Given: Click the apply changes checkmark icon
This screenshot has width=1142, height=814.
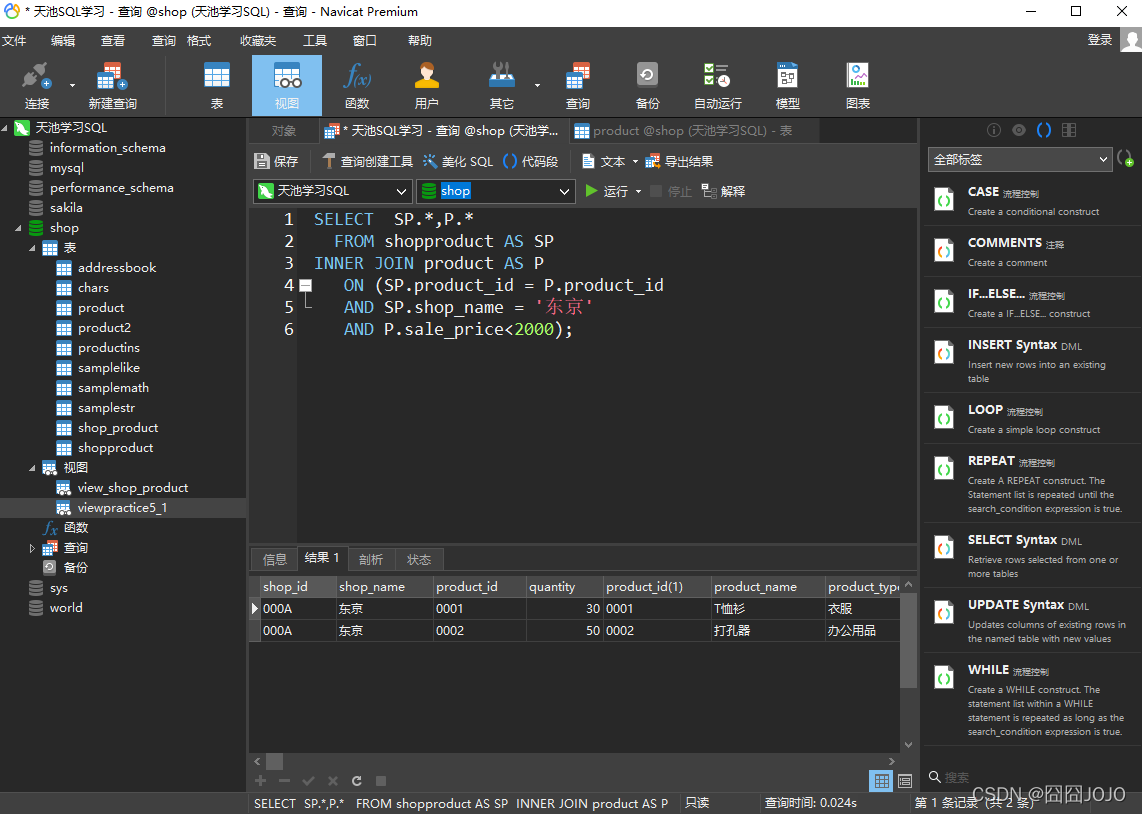Looking at the screenshot, I should click(308, 781).
